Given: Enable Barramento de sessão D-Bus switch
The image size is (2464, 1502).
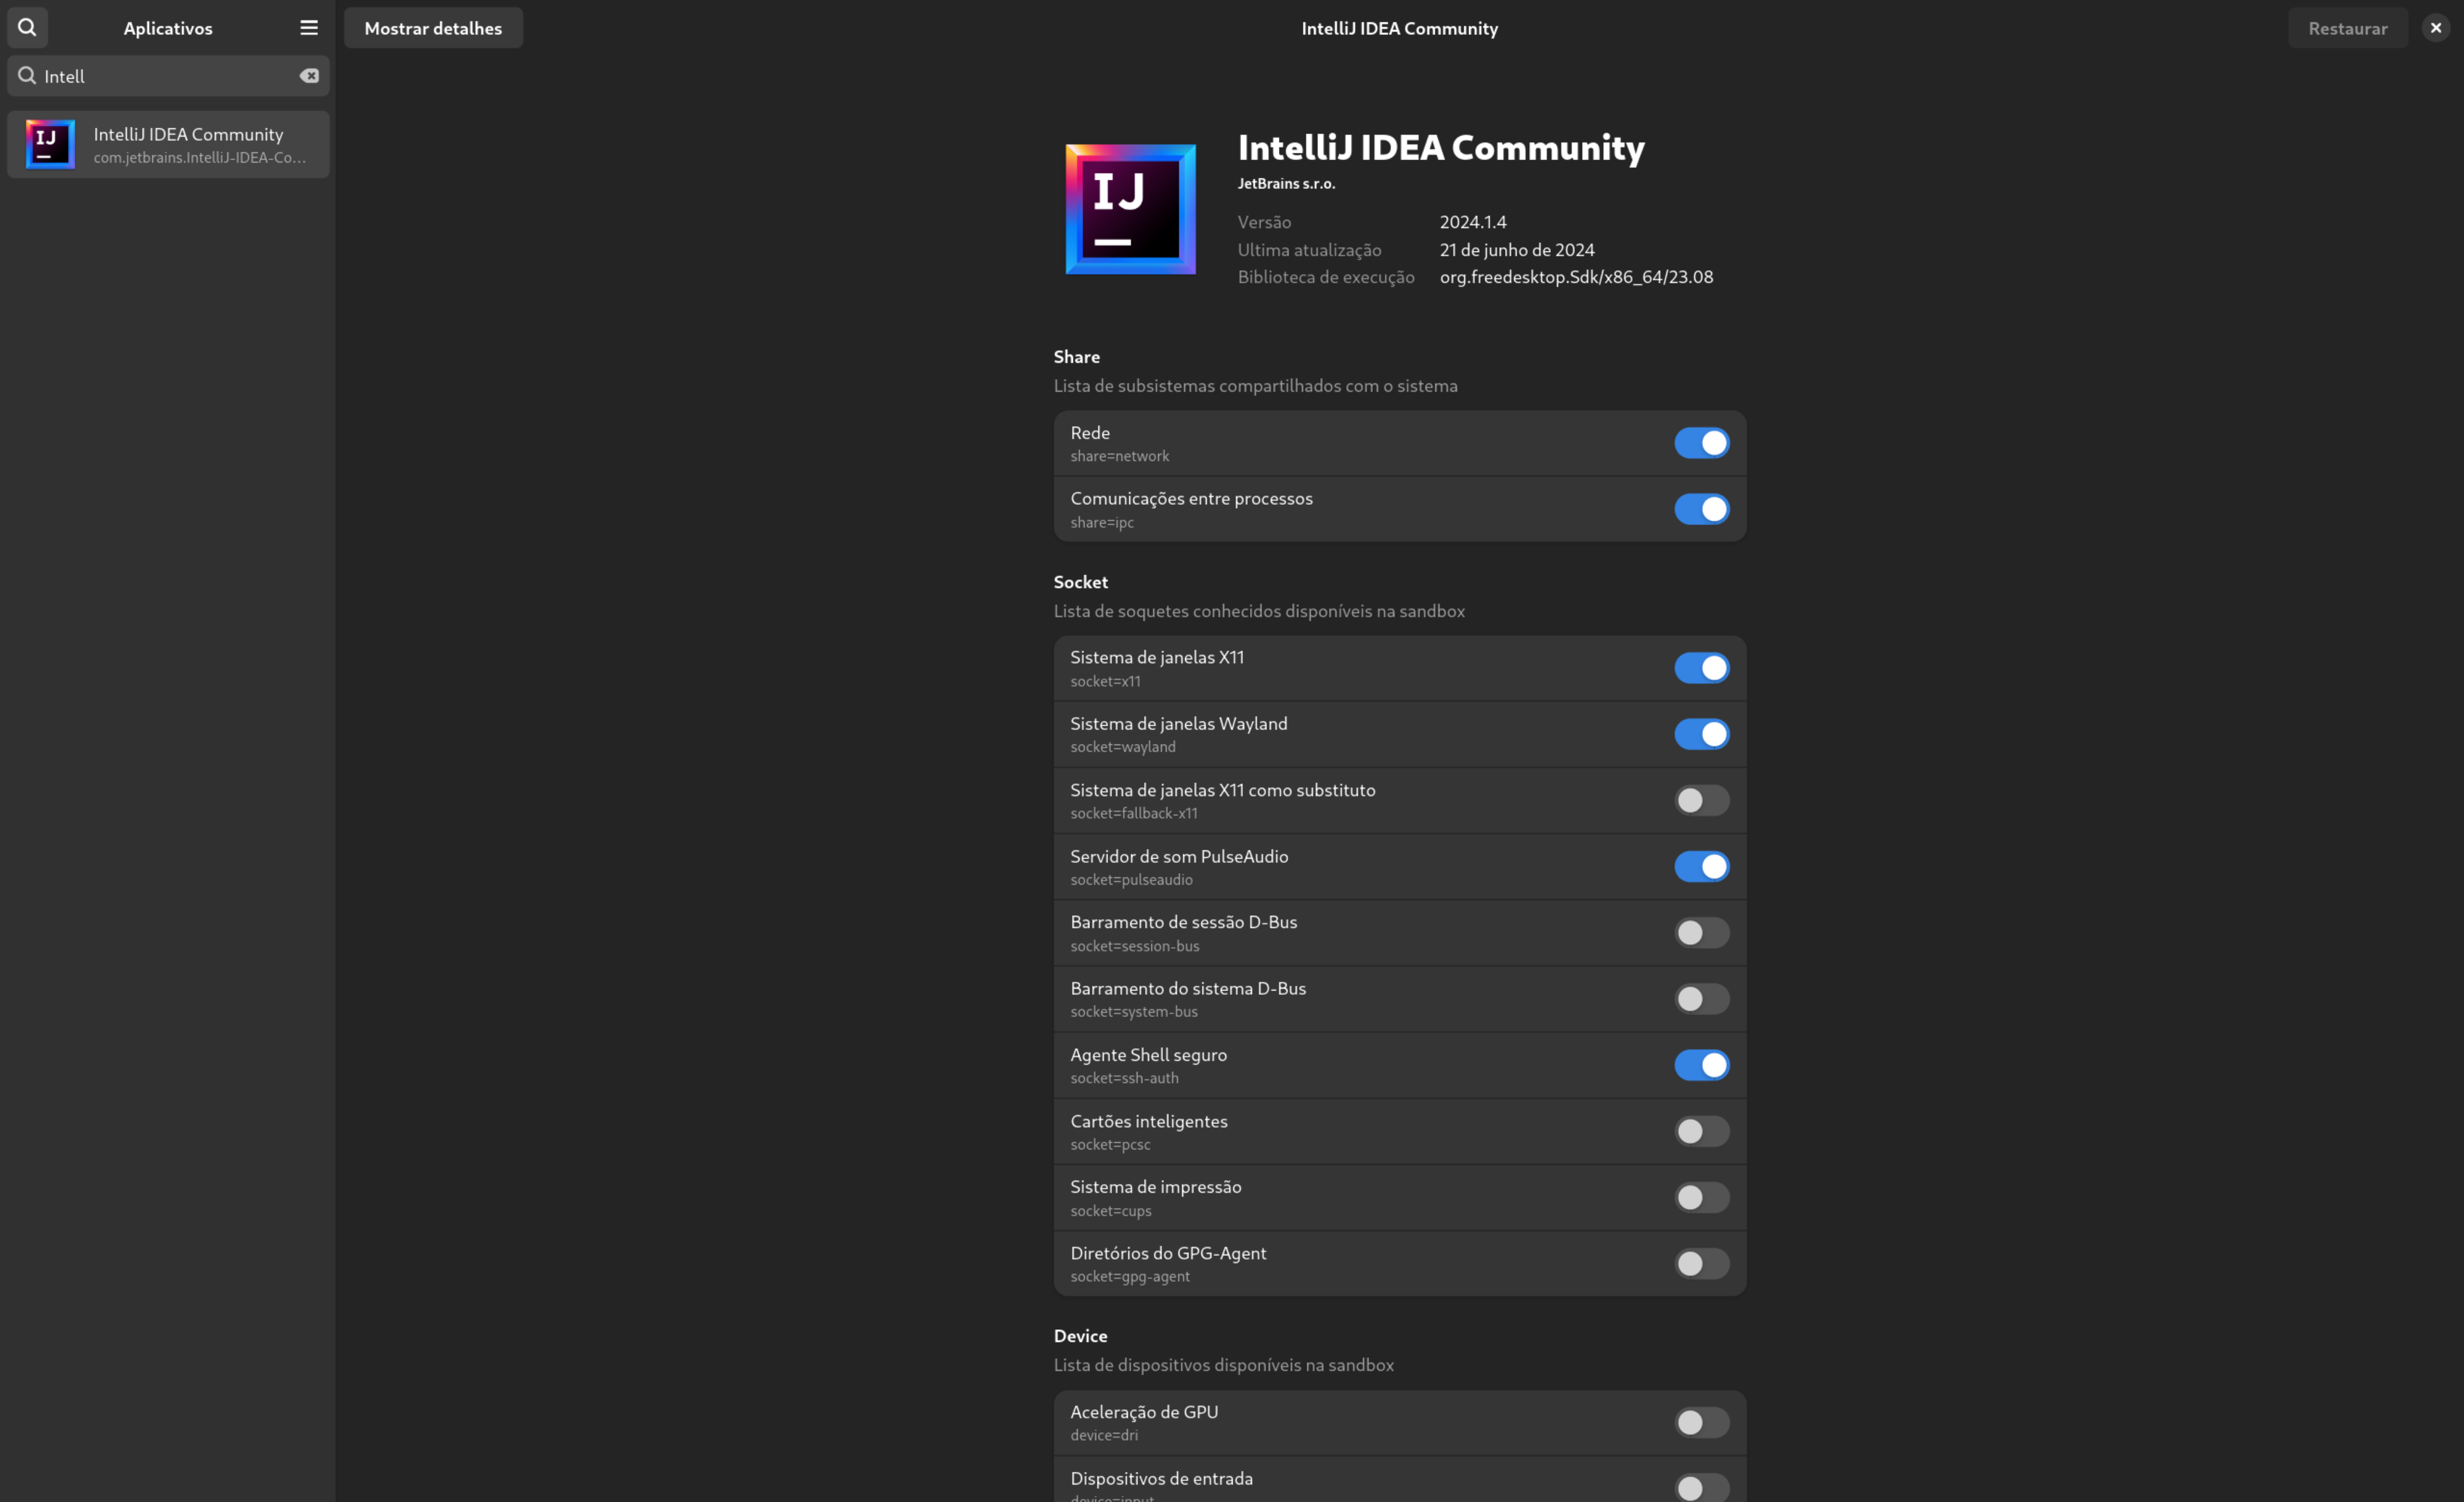Looking at the screenshot, I should [1701, 932].
